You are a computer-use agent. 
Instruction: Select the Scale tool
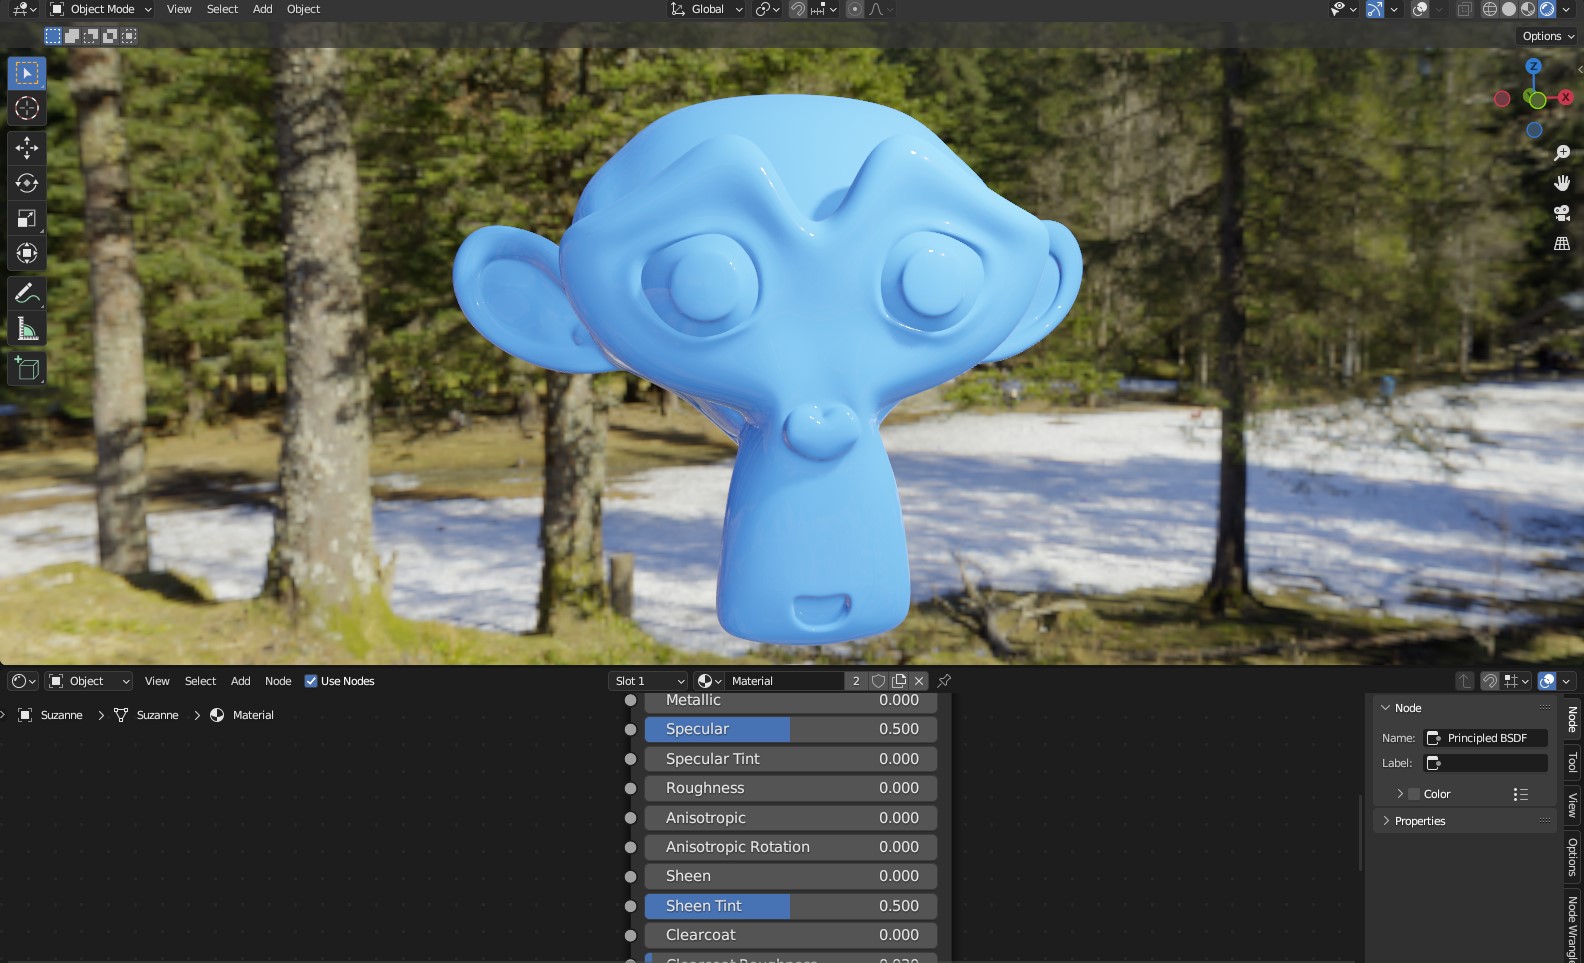point(27,218)
